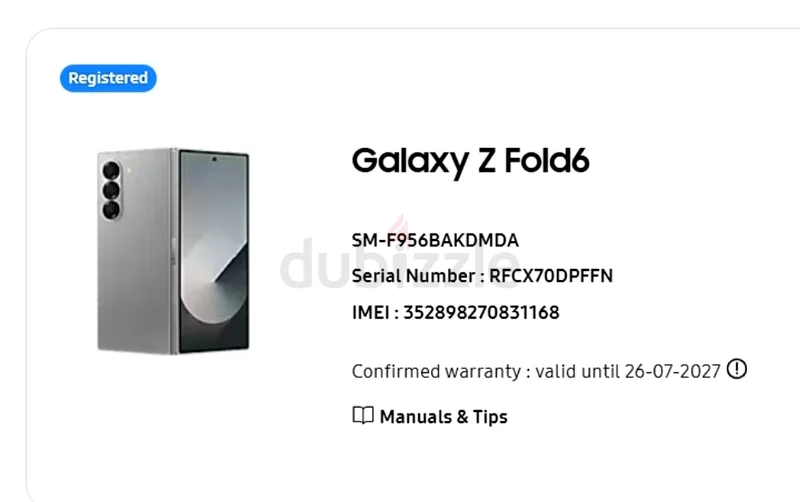Click the serial number value RFCX70DPFFN
The height and width of the screenshot is (502, 800).
tap(551, 276)
